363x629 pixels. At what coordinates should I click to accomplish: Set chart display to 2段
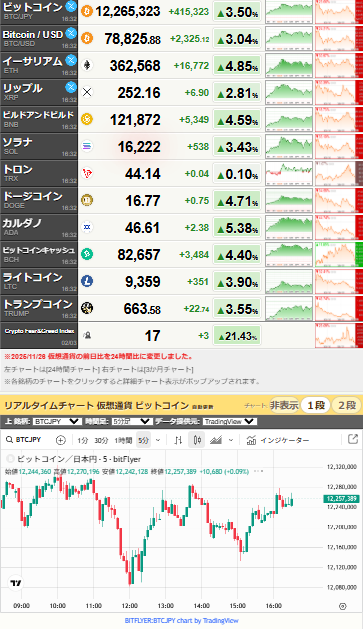coord(347,405)
